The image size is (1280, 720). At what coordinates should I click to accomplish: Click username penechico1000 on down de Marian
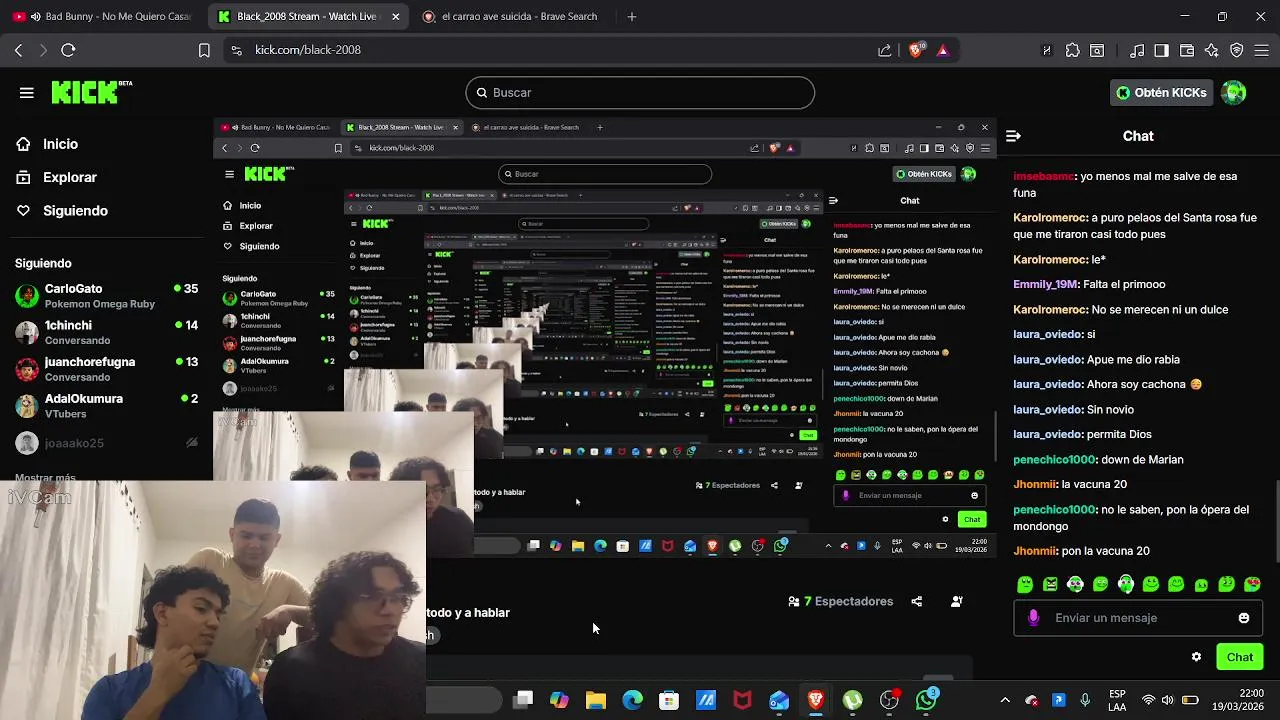(1055, 460)
